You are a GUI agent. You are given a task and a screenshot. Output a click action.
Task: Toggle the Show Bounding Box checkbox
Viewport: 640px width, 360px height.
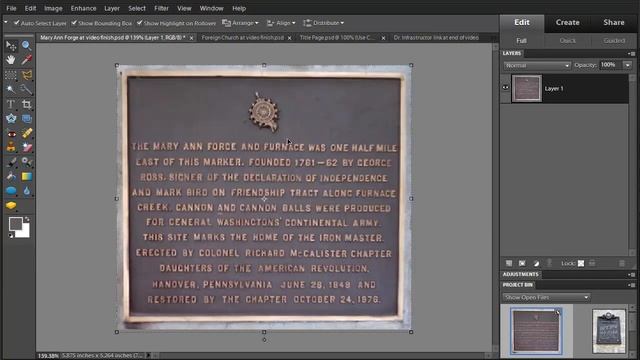[x=74, y=23]
